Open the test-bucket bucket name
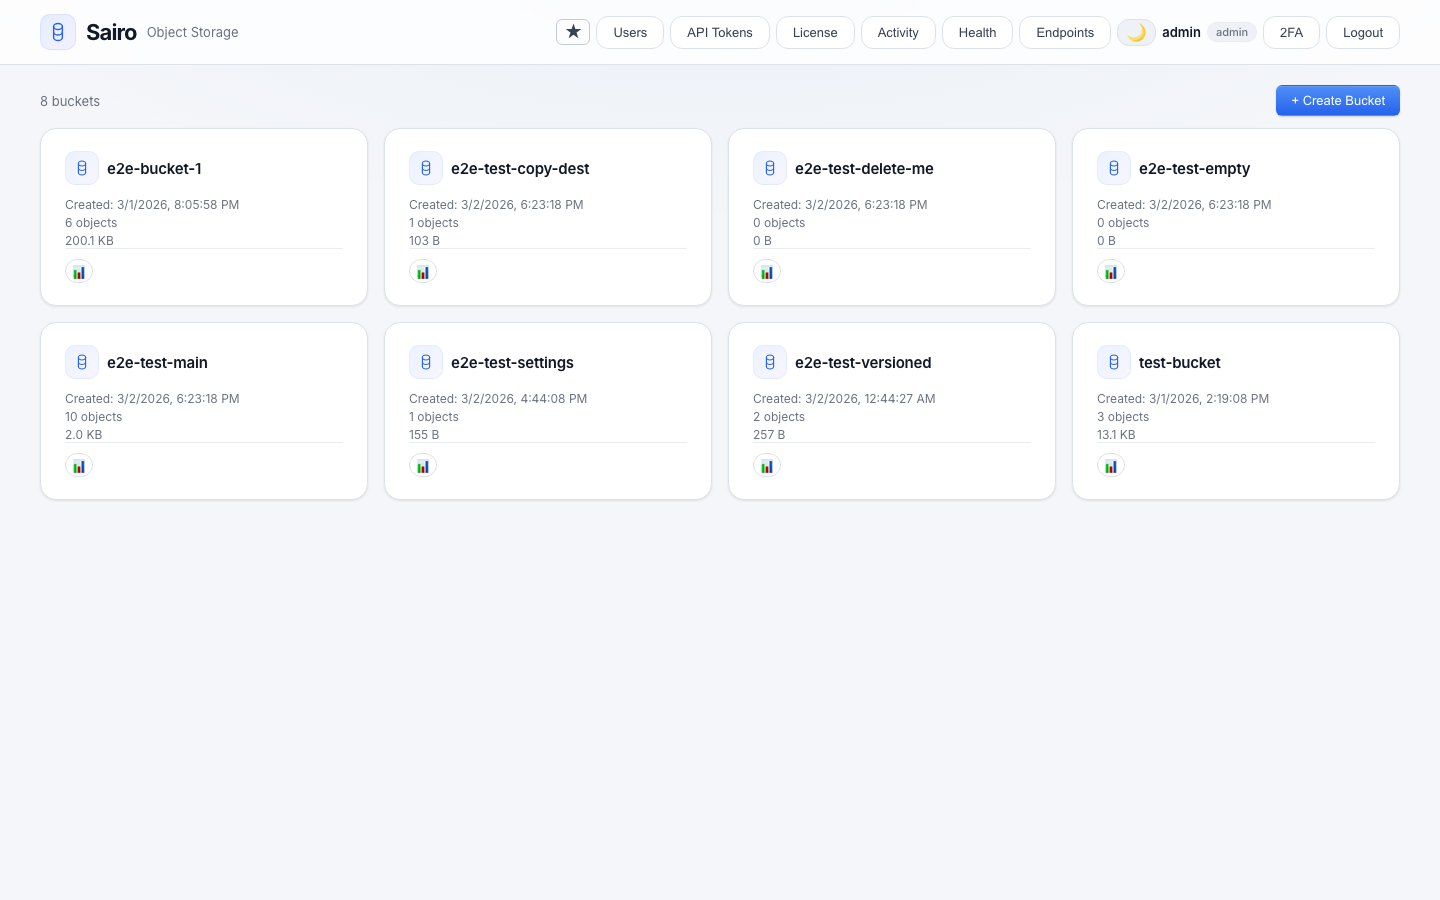This screenshot has width=1440, height=900. click(x=1180, y=362)
